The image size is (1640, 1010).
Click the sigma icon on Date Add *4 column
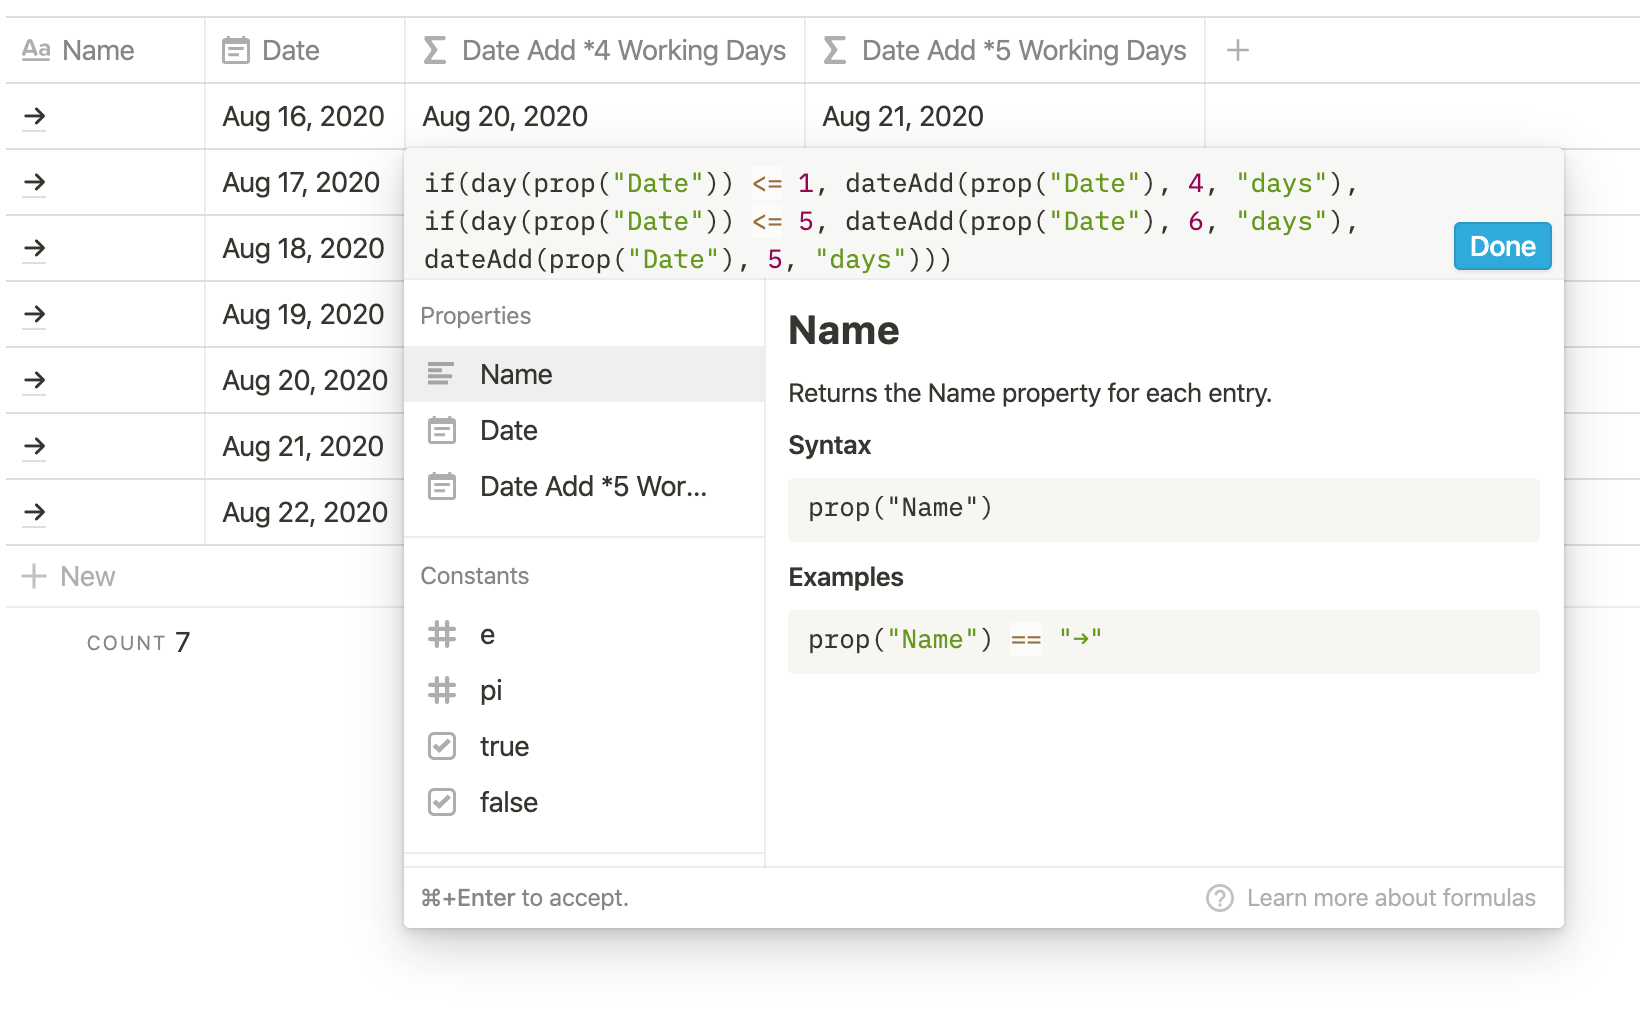(433, 50)
